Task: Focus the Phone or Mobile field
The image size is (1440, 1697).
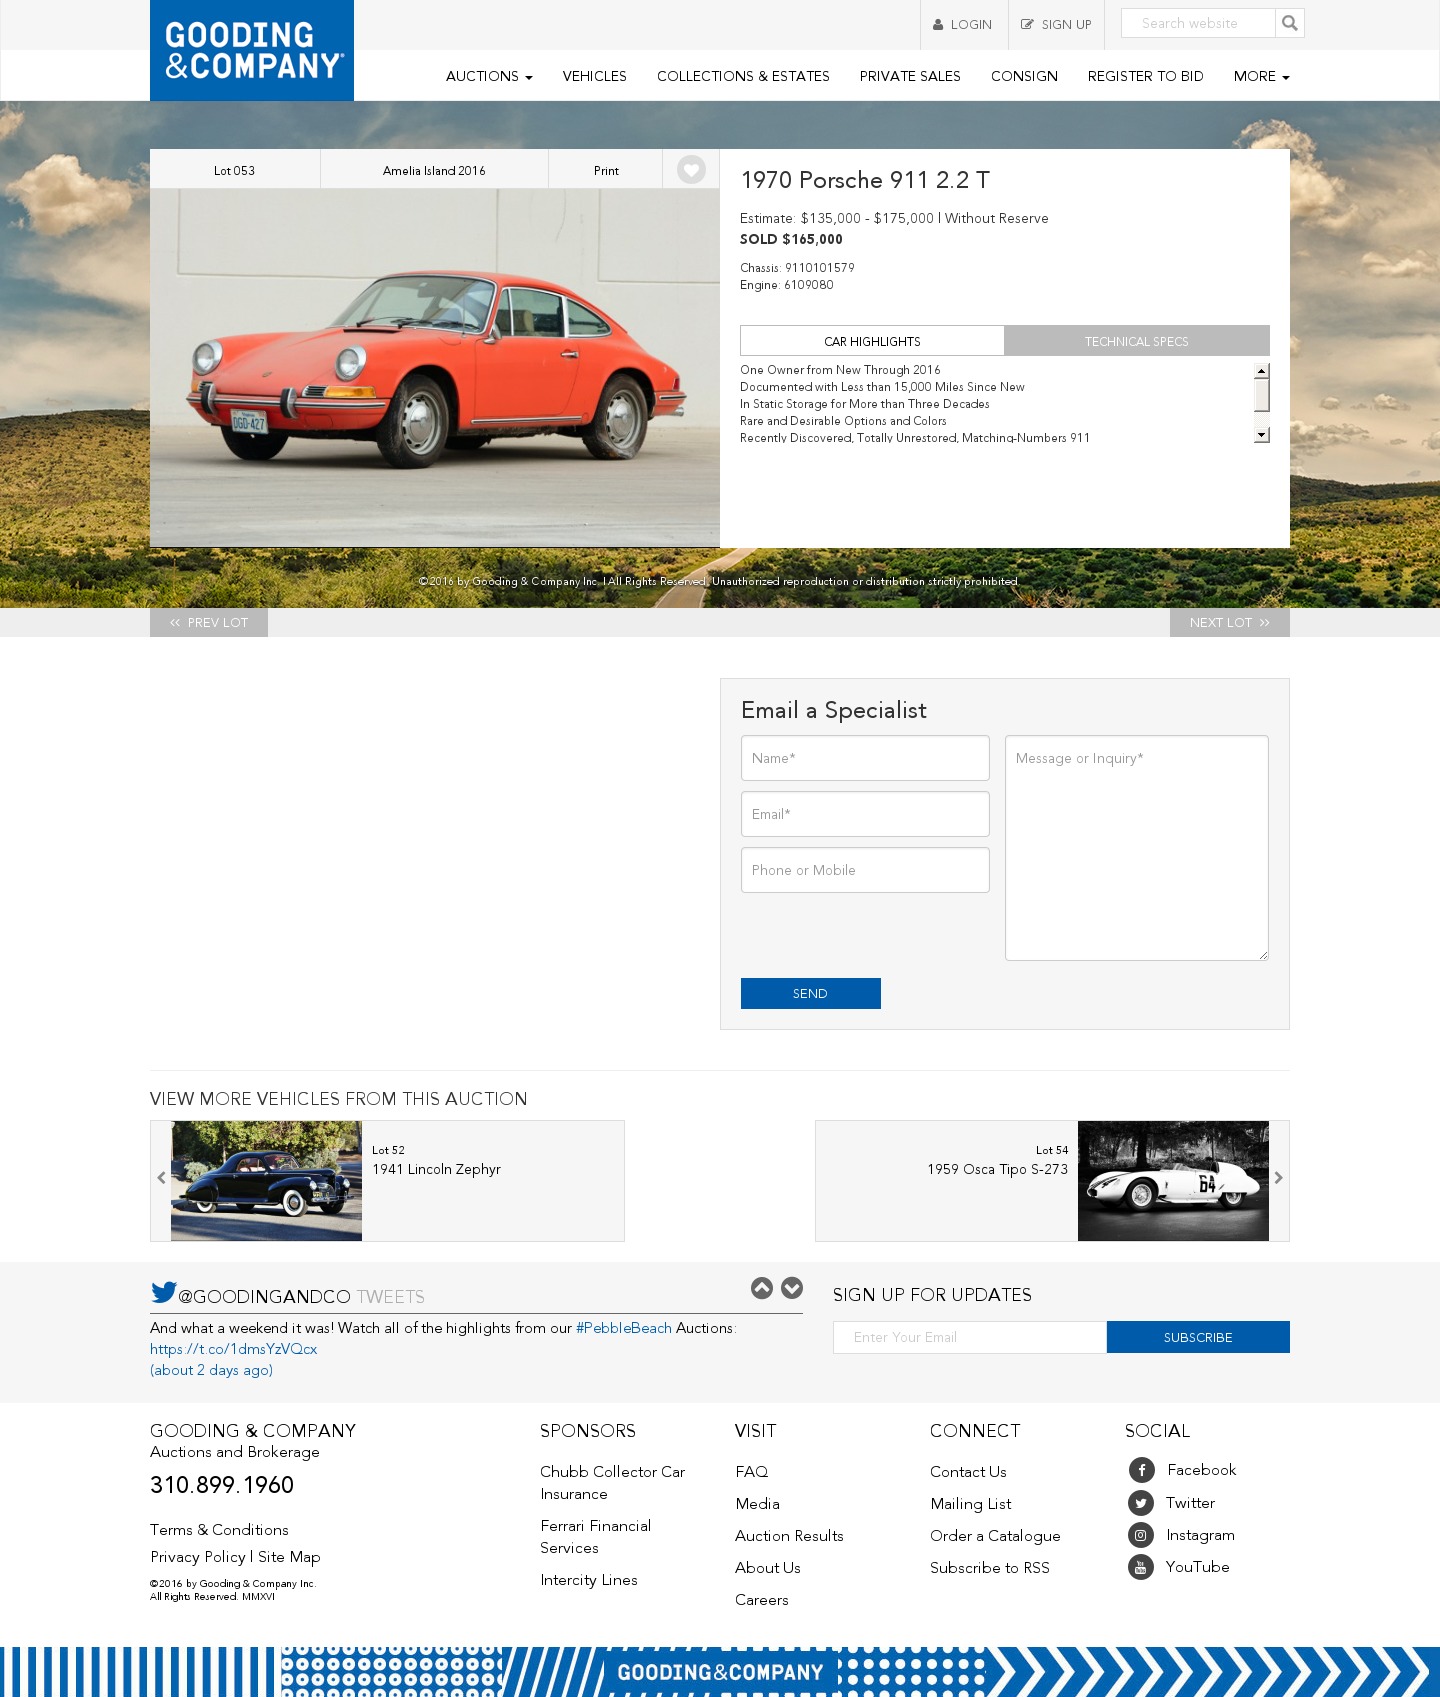Action: tap(865, 870)
